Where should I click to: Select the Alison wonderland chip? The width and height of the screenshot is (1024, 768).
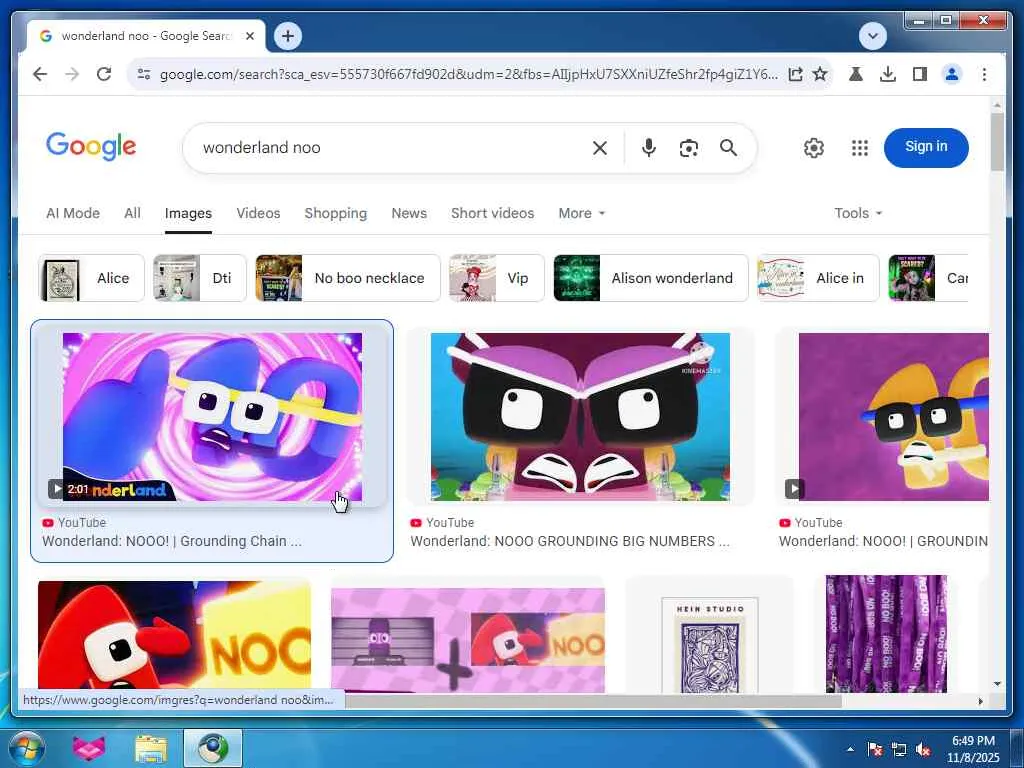pyautogui.click(x=650, y=278)
